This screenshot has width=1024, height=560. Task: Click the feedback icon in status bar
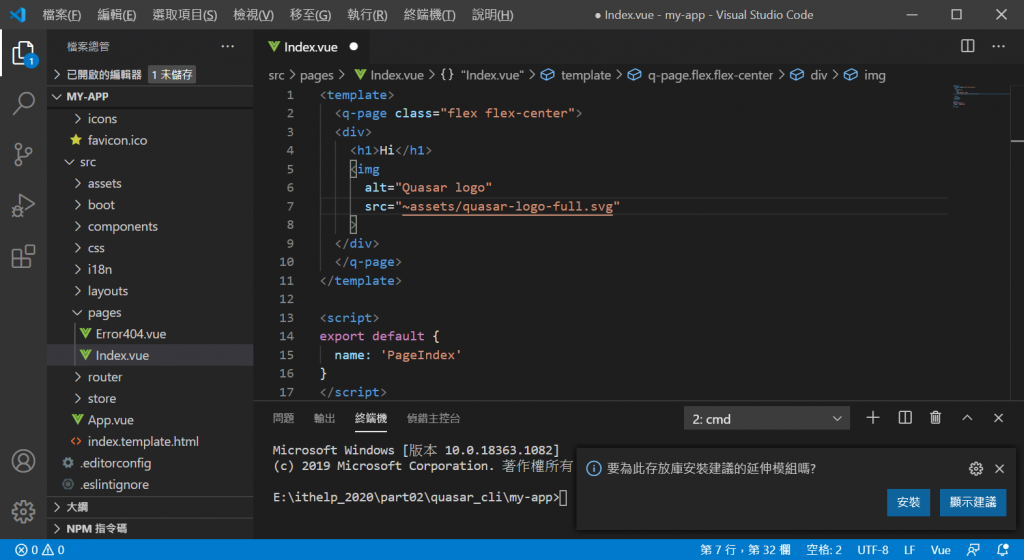[x=973, y=550]
